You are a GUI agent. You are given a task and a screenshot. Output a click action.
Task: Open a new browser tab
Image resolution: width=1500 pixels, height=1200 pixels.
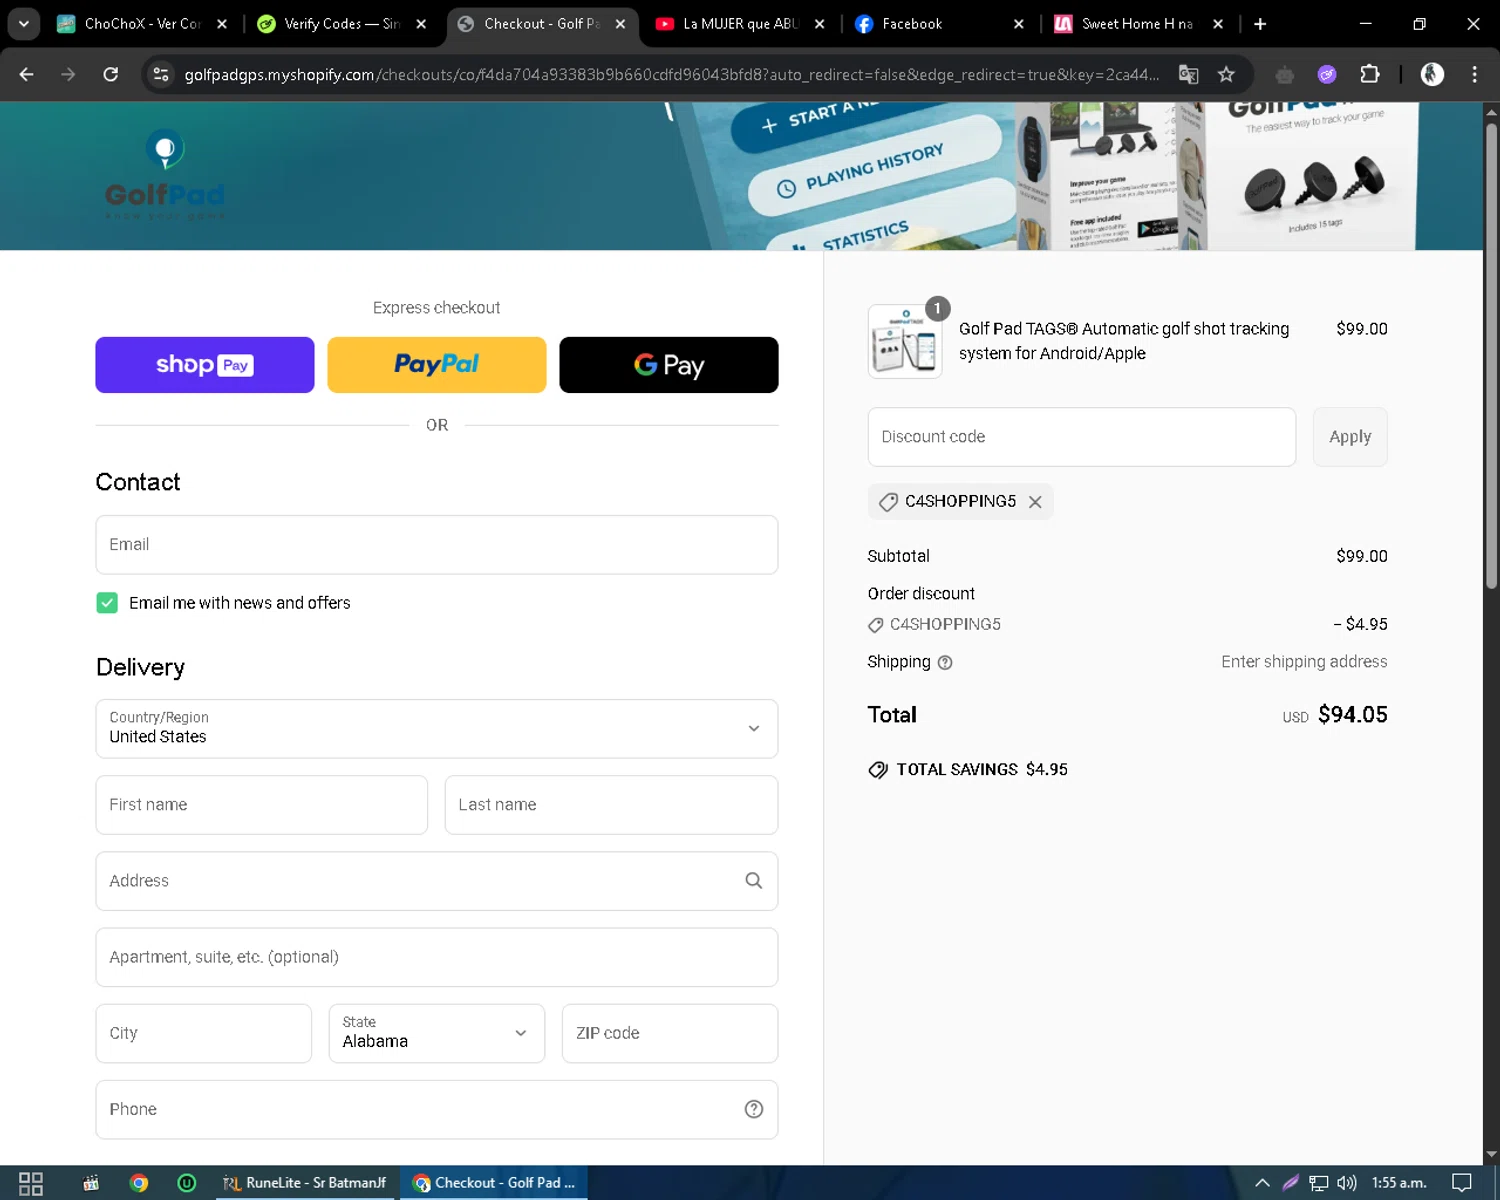pyautogui.click(x=1260, y=24)
